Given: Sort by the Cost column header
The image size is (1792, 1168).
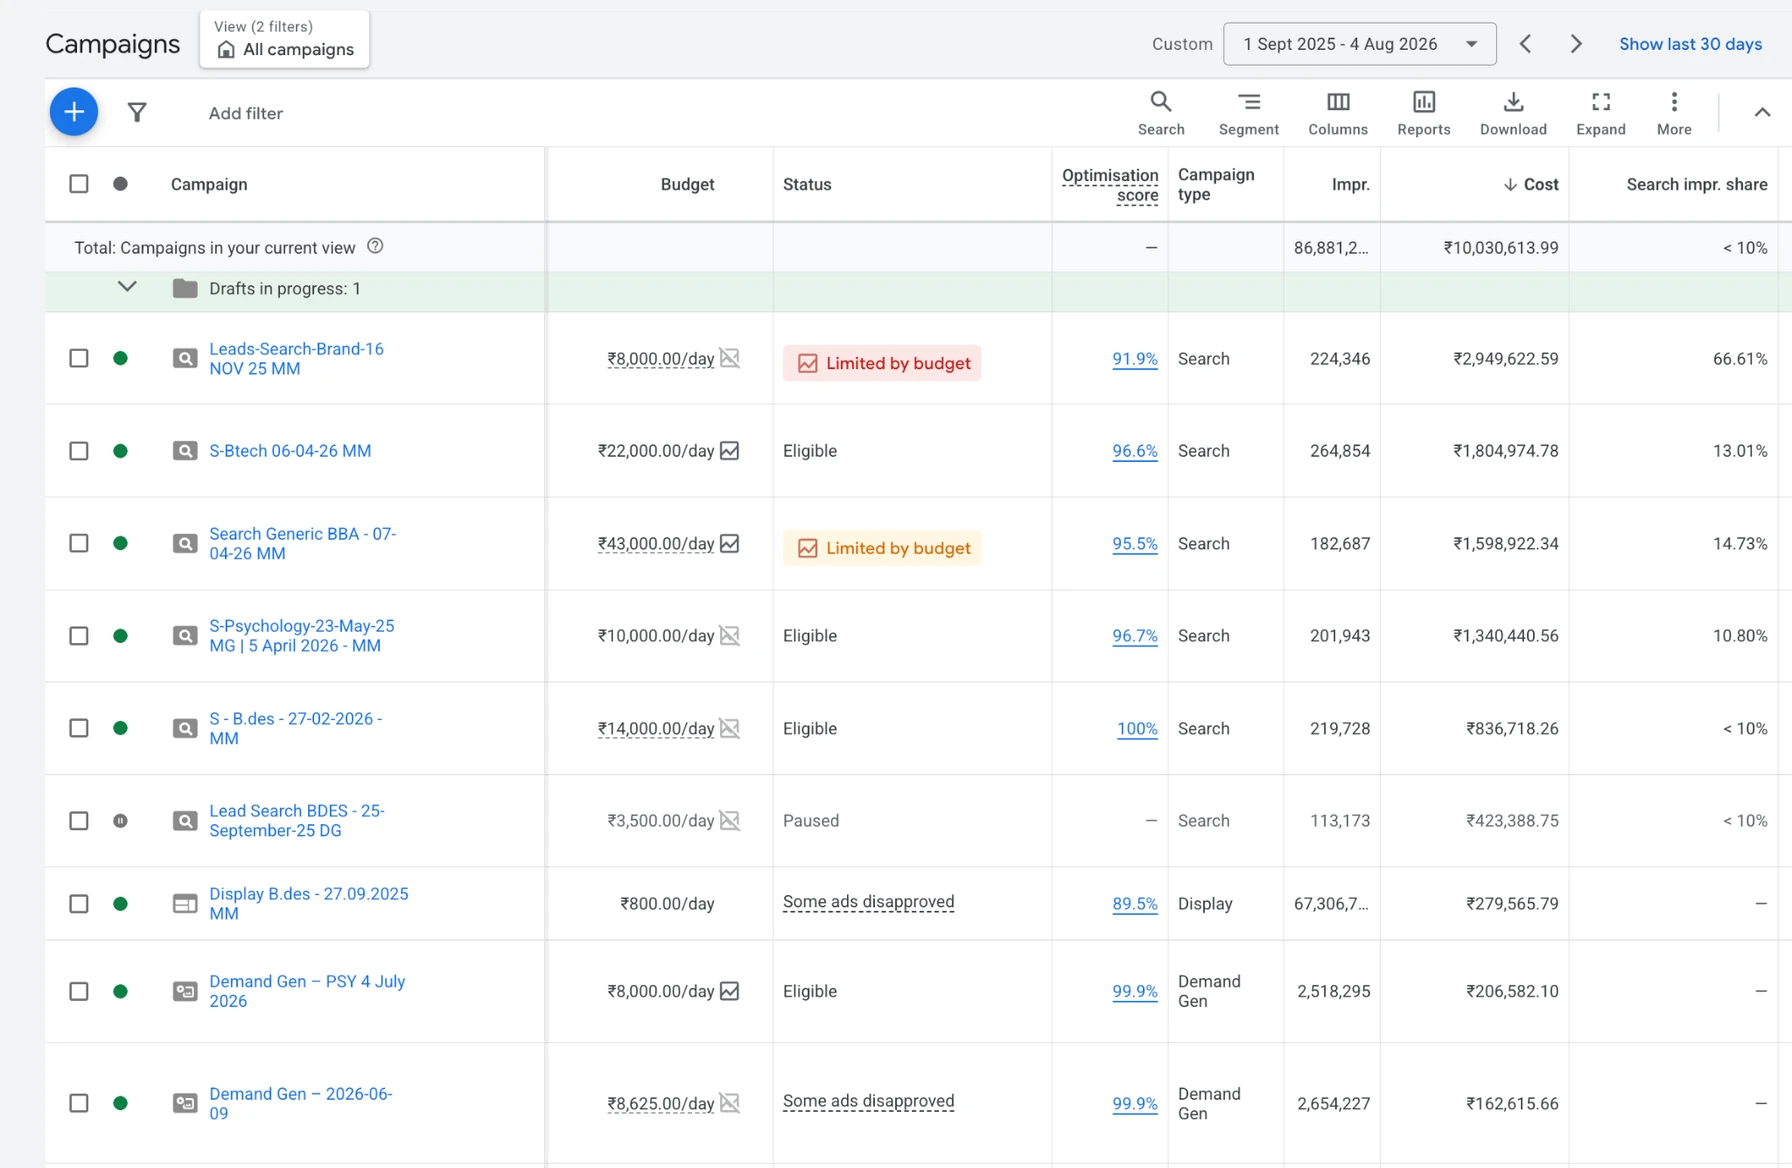Looking at the screenshot, I should 1530,184.
